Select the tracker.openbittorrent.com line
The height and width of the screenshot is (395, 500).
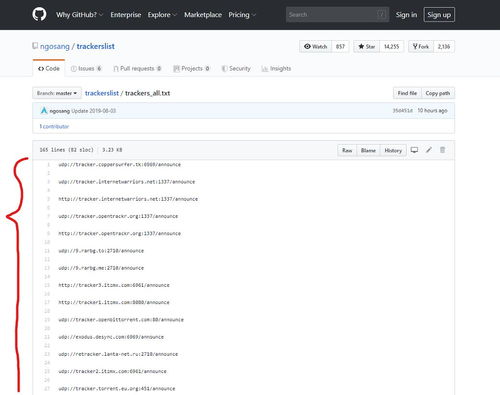[x=121, y=320]
